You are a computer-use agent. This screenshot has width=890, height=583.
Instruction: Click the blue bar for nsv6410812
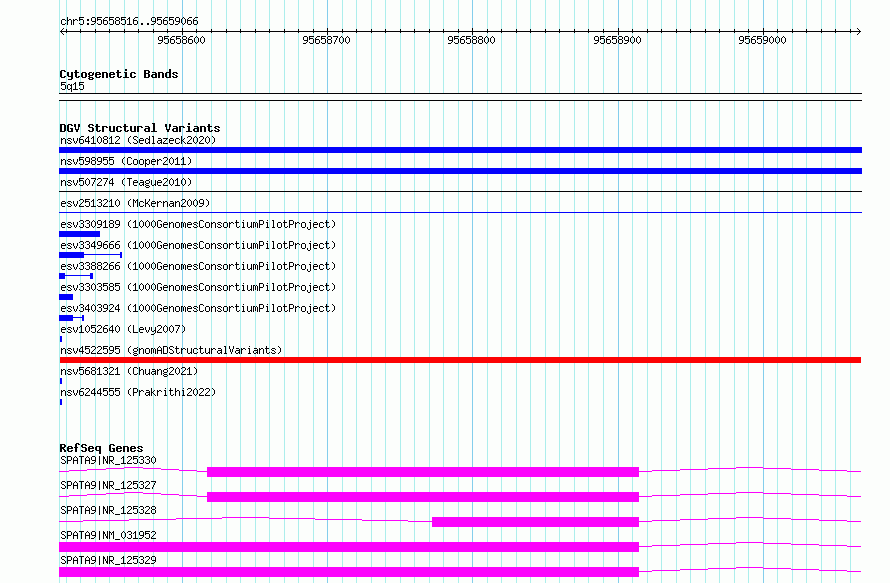[460, 150]
